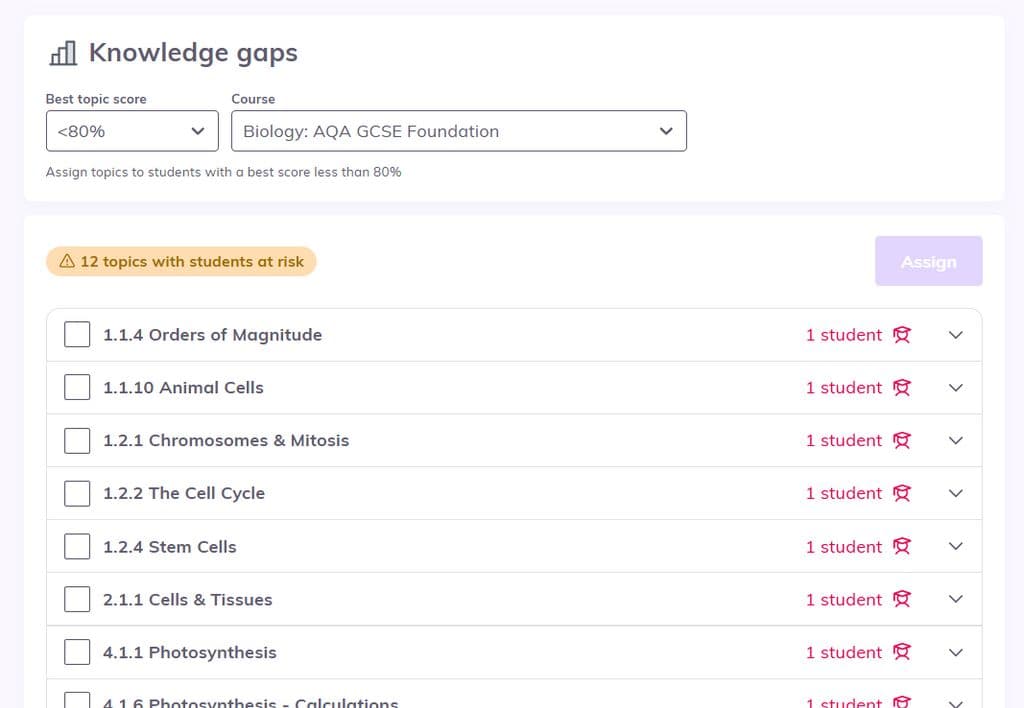This screenshot has width=1024, height=708.
Task: Click the warning triangle in the risk badge
Action: pos(66,261)
